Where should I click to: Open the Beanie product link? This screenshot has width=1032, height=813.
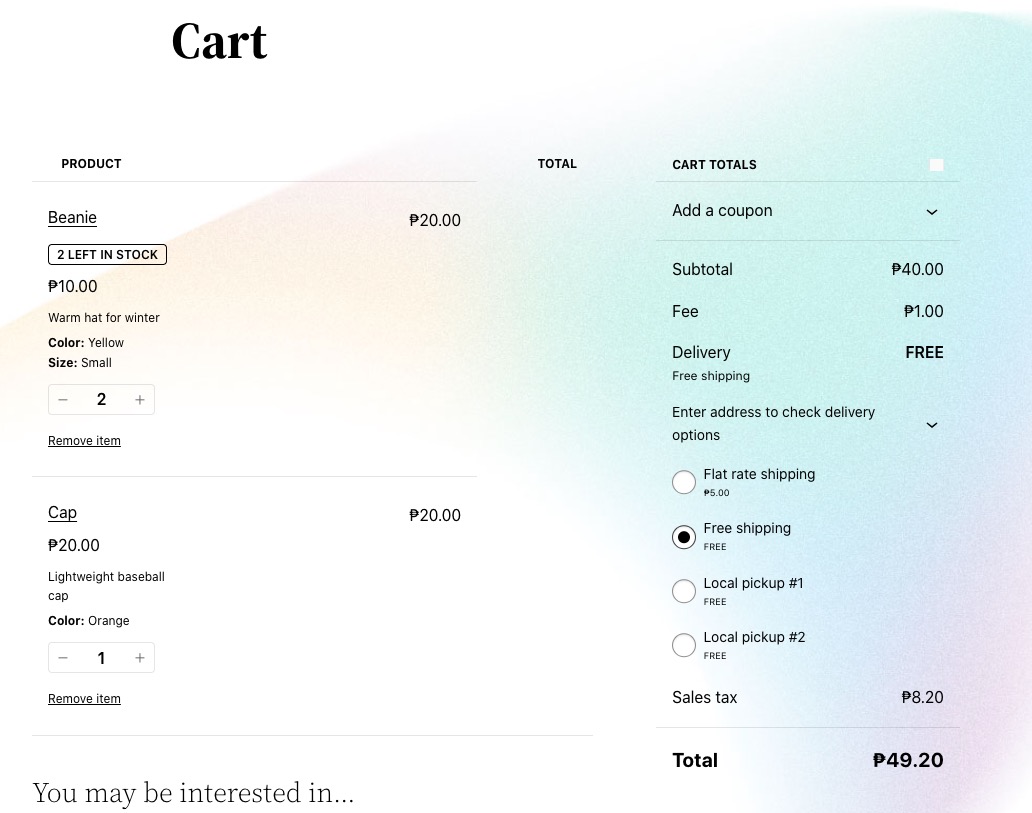[72, 217]
